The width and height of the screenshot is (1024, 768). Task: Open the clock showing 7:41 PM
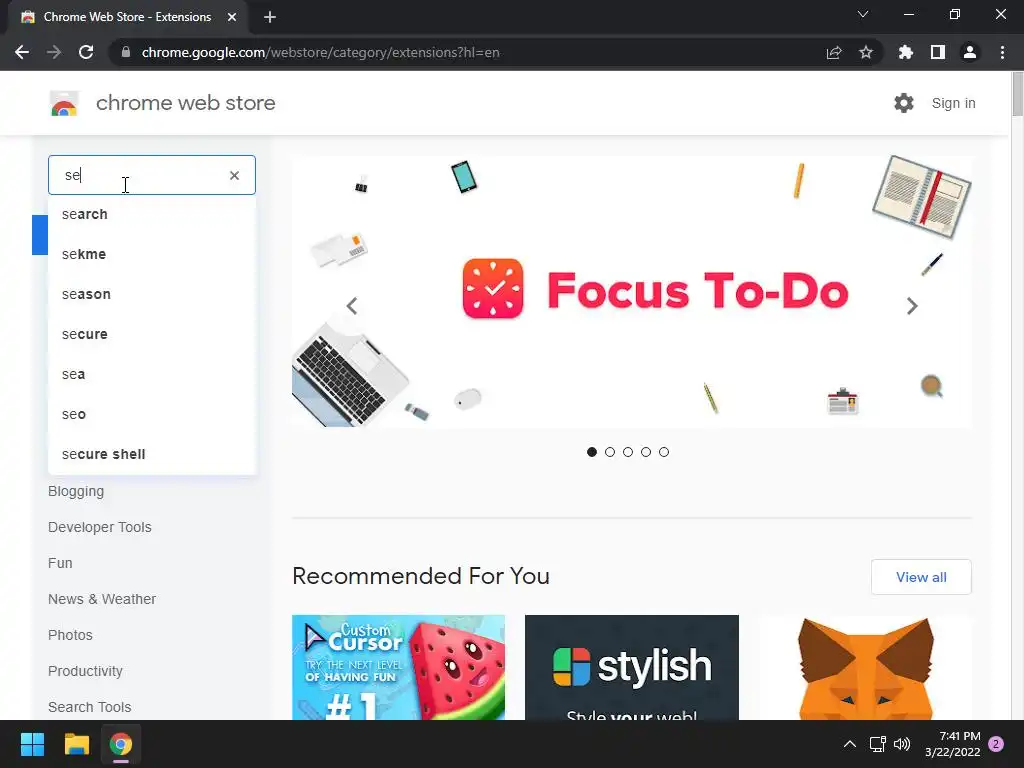[x=953, y=744]
